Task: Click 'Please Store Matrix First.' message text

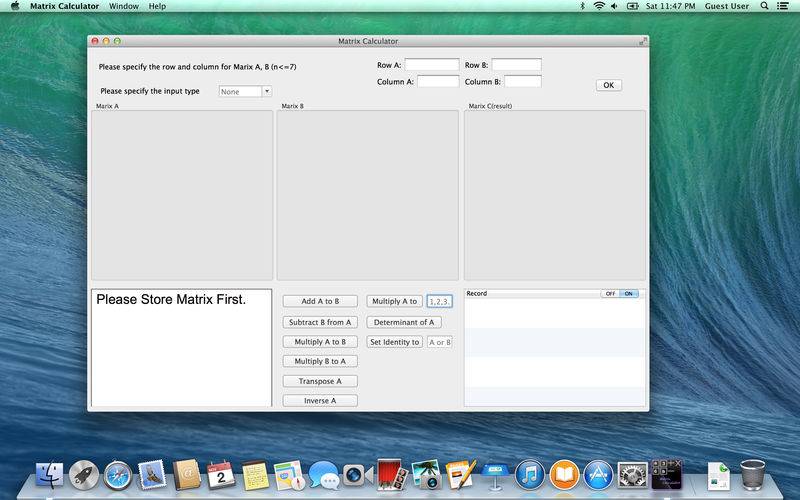Action: 171,299
